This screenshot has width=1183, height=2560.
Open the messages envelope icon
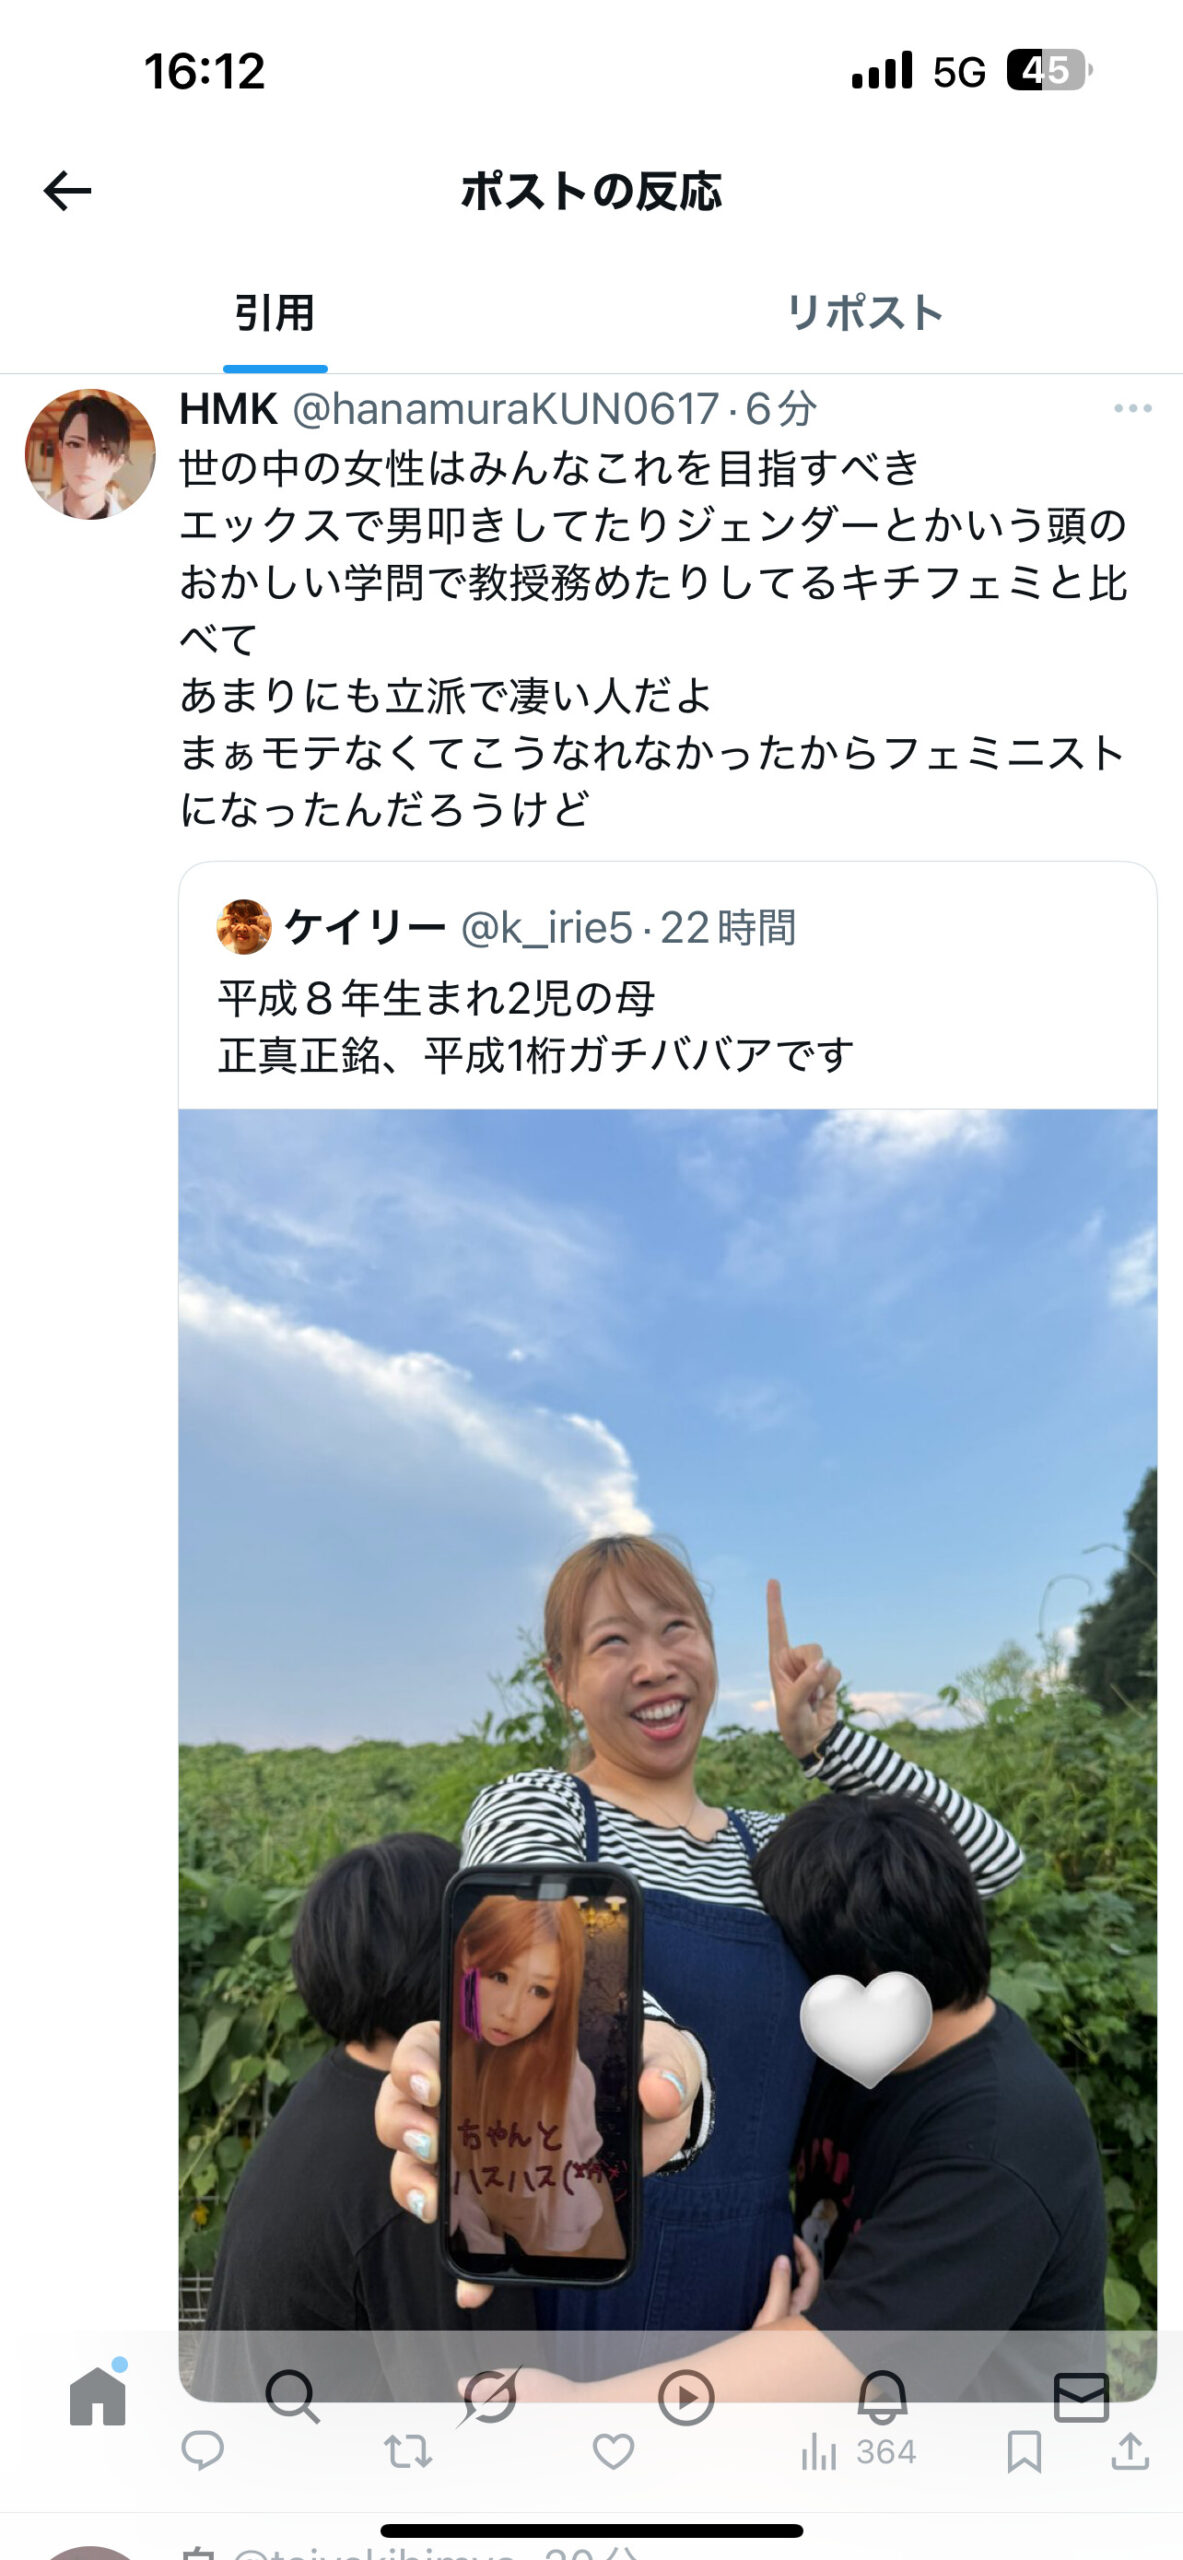(x=1081, y=2397)
